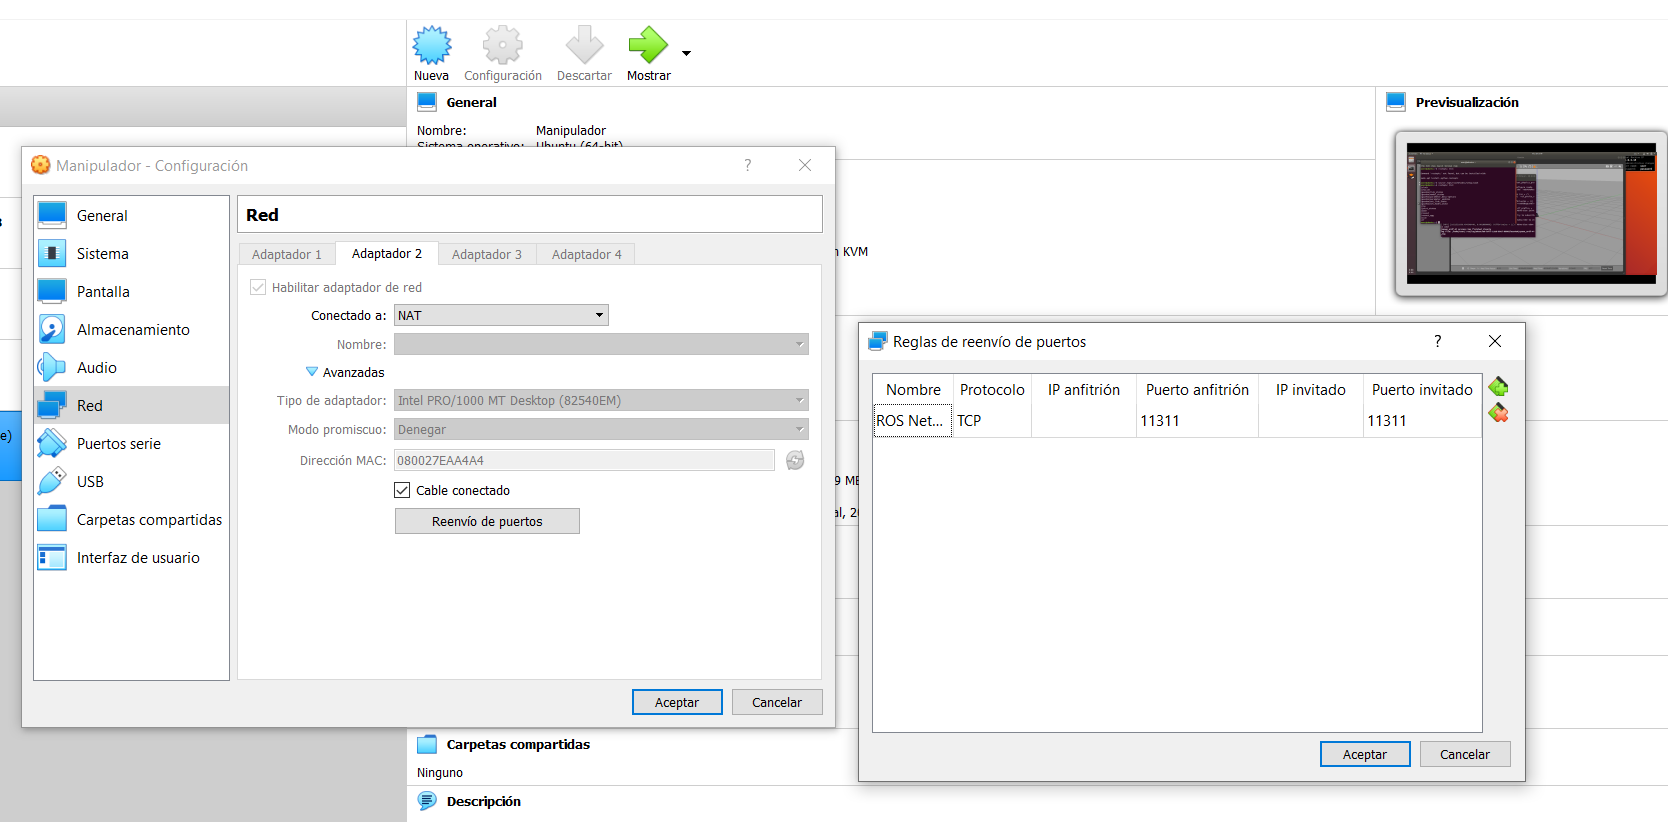Click the Nombre column header
1668x822 pixels.
click(913, 390)
